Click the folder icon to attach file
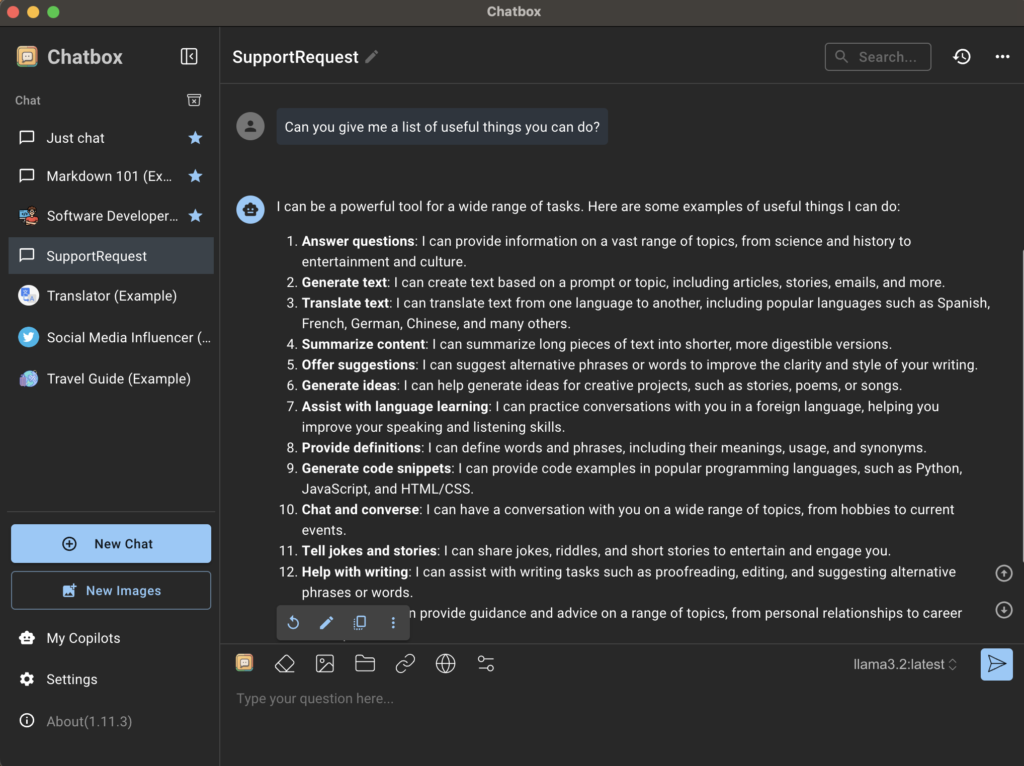This screenshot has width=1024, height=766. (x=365, y=663)
